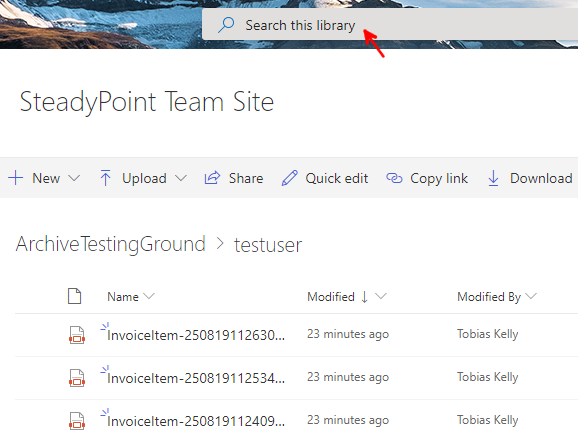Image resolution: width=578 pixels, height=441 pixels.
Task: Open the Modified column sort options
Action: coord(381,296)
